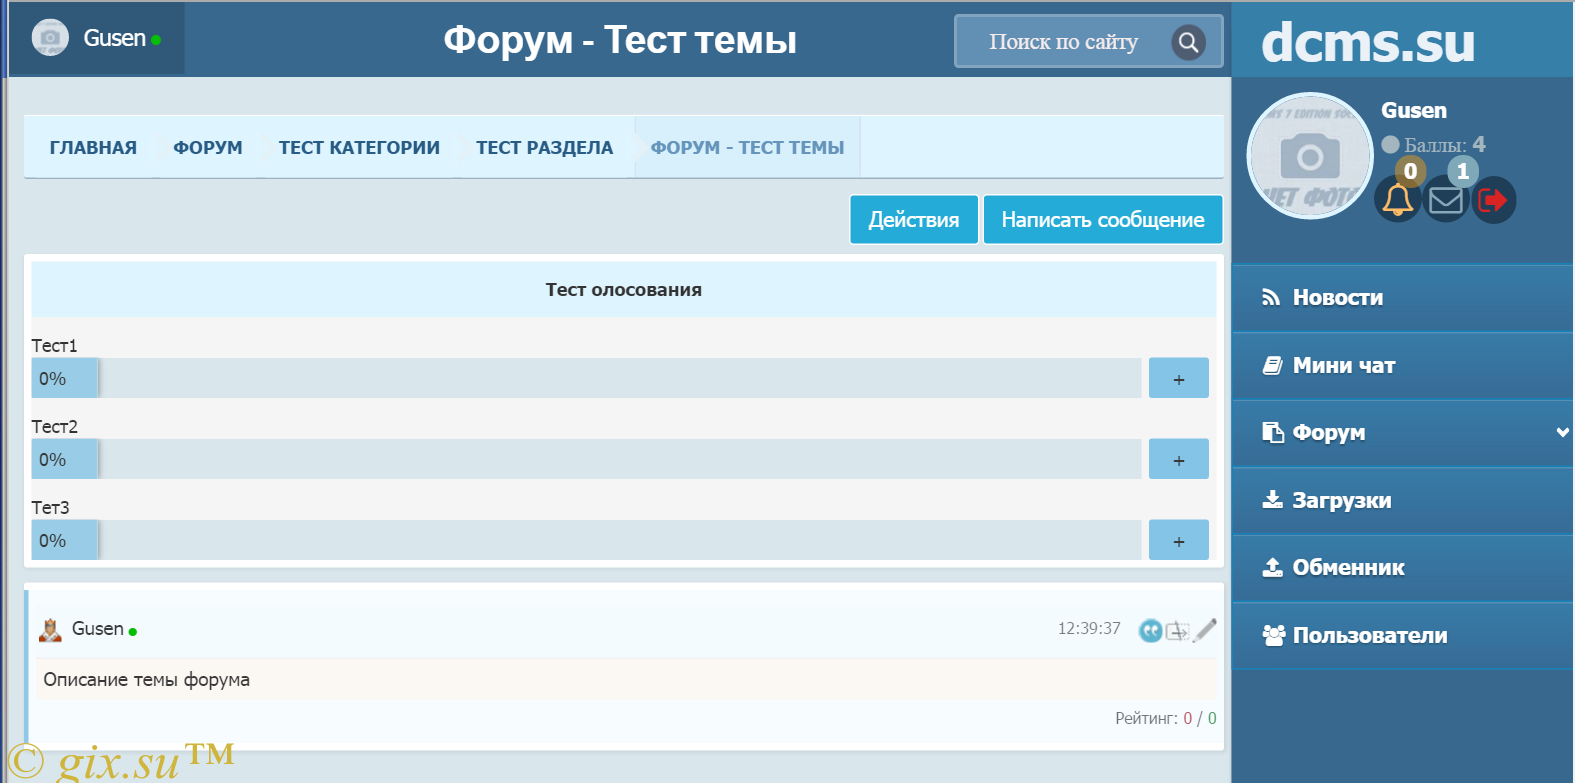The width and height of the screenshot is (1575, 783).
Task: Click the Тест1 poll progress bar
Action: pyautogui.click(x=586, y=378)
